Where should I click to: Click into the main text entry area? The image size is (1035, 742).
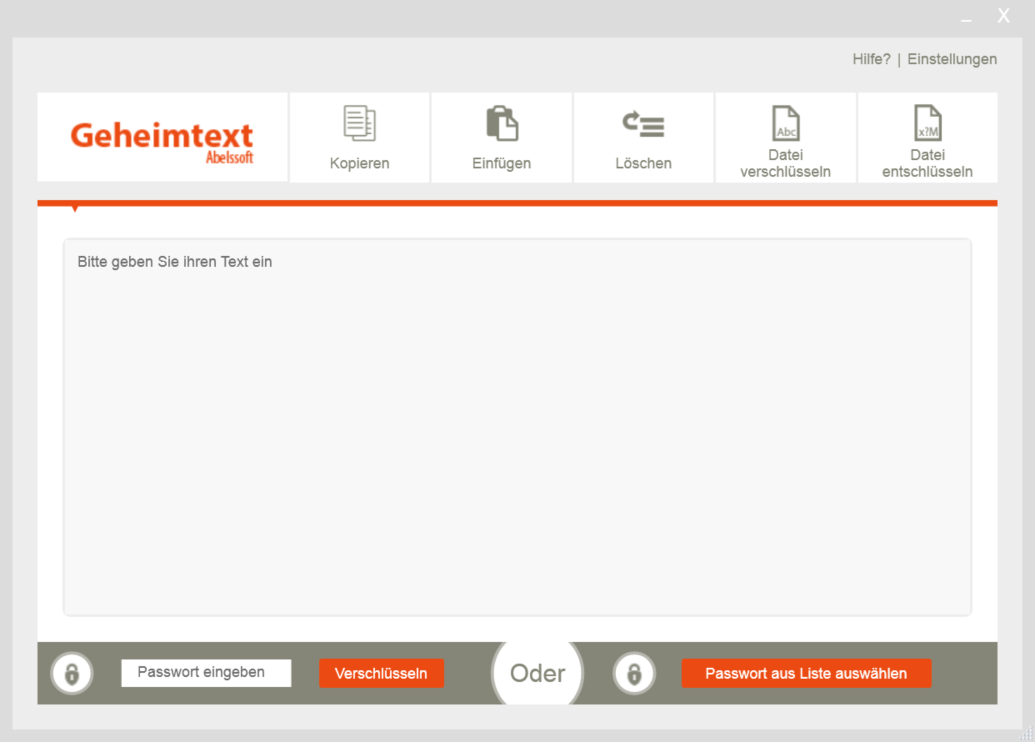pyautogui.click(x=517, y=430)
